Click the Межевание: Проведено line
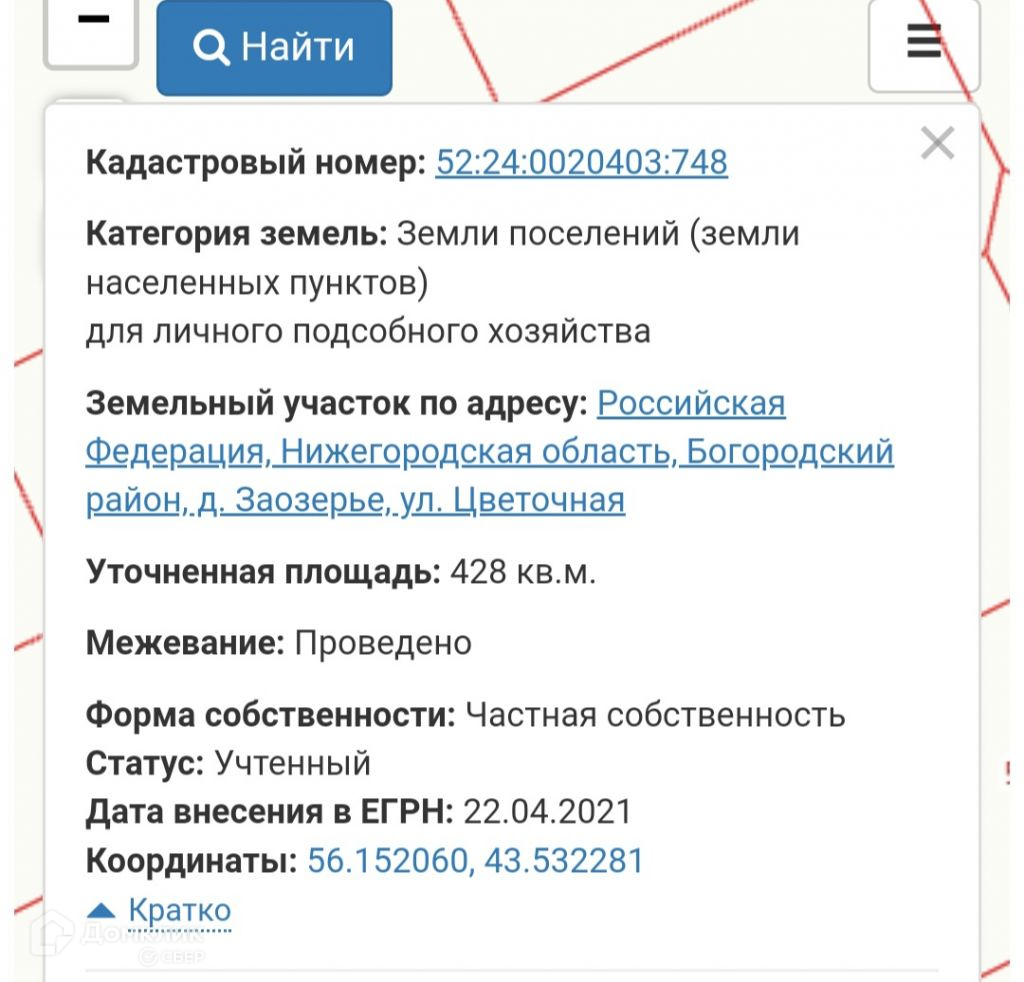This screenshot has width=1024, height=982. coord(279,643)
